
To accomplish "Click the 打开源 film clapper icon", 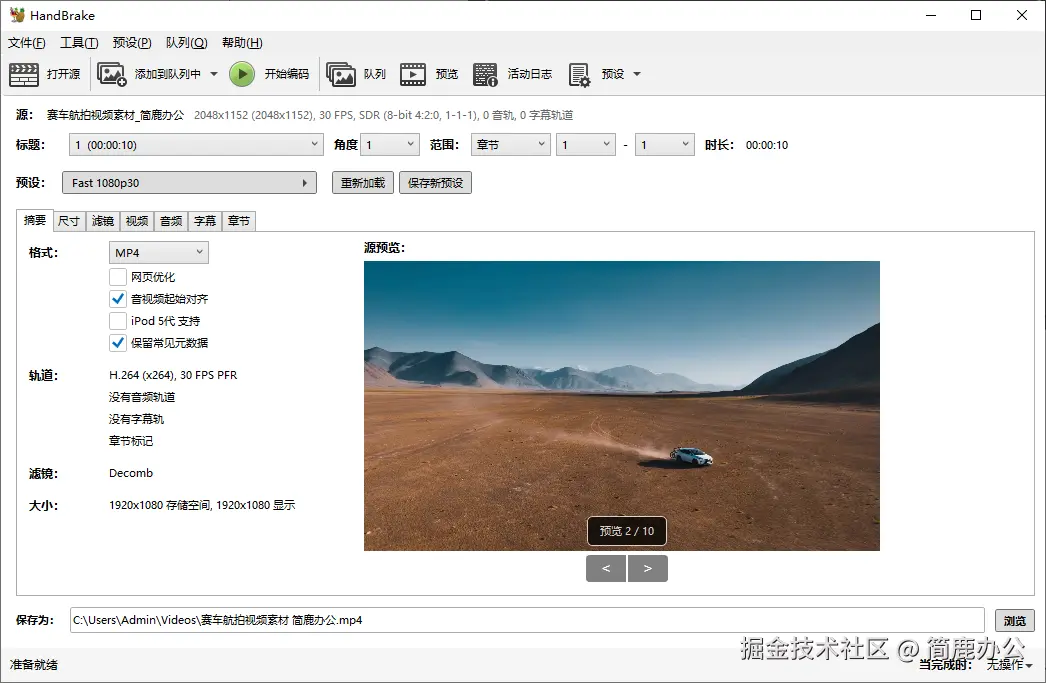I will click(24, 74).
